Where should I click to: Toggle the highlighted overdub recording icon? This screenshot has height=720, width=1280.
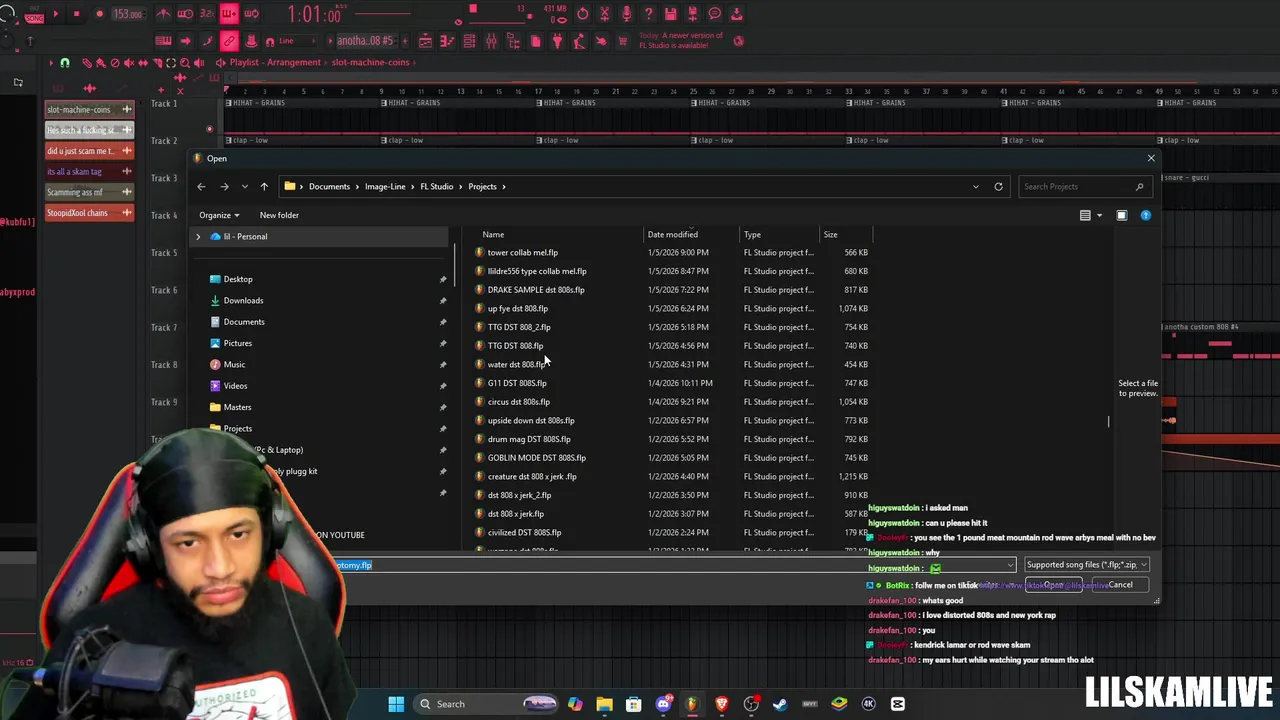click(229, 14)
